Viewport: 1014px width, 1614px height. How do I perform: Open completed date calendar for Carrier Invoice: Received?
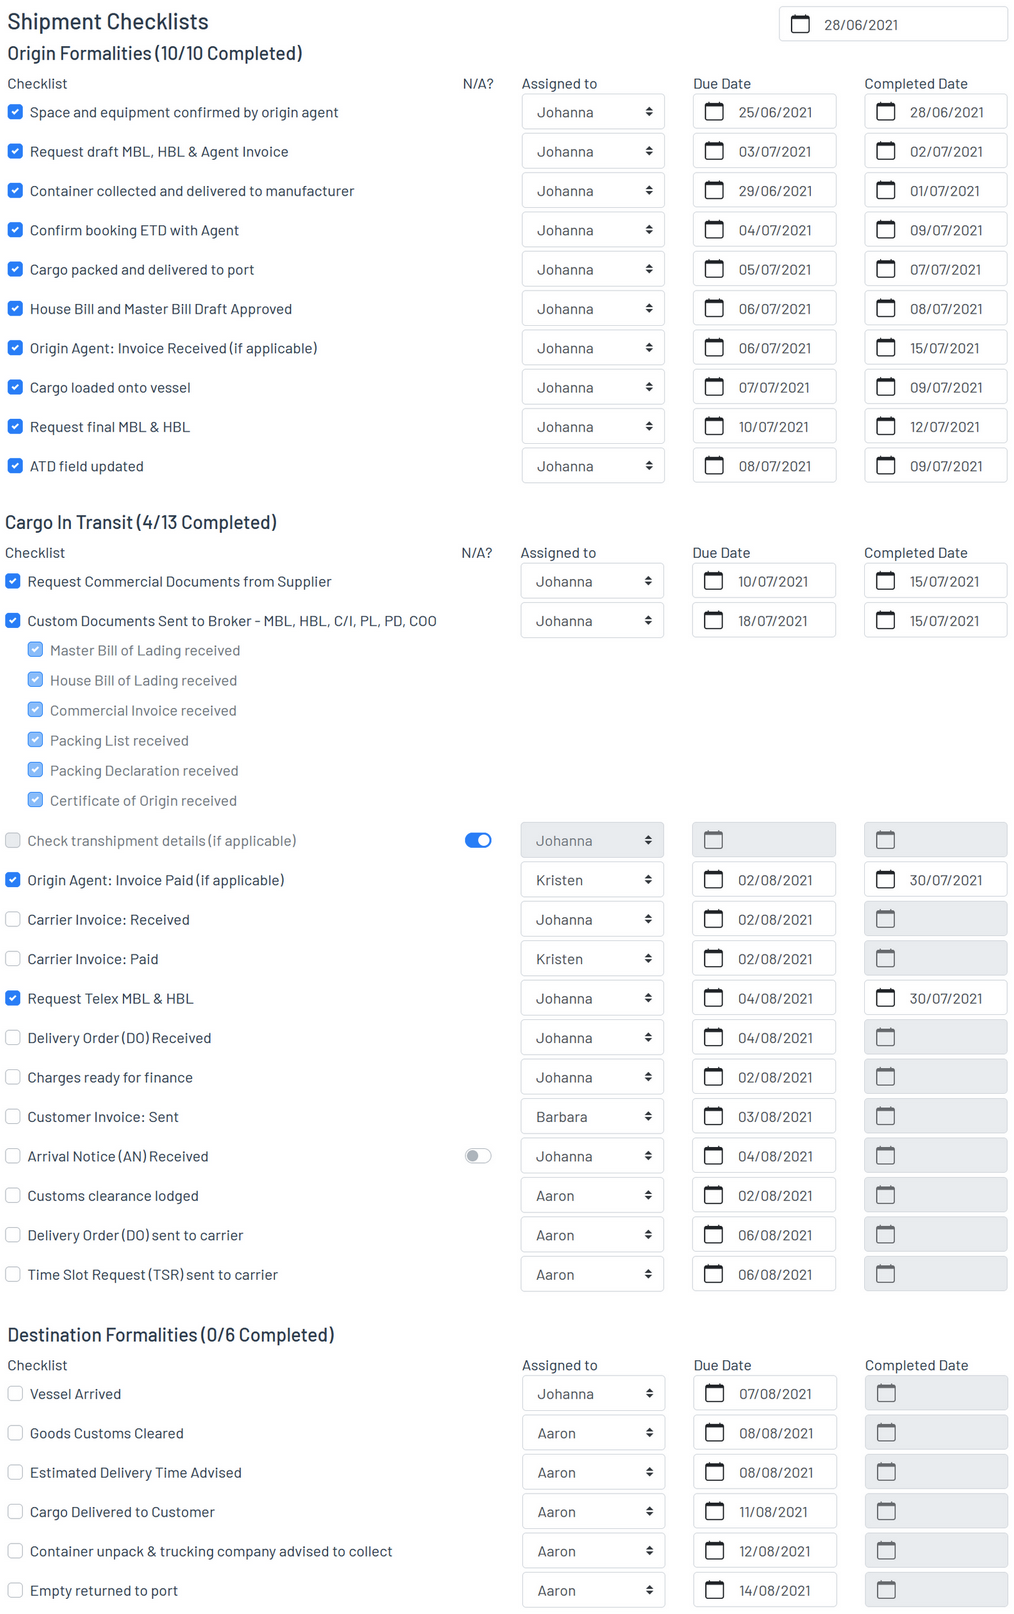[885, 919]
